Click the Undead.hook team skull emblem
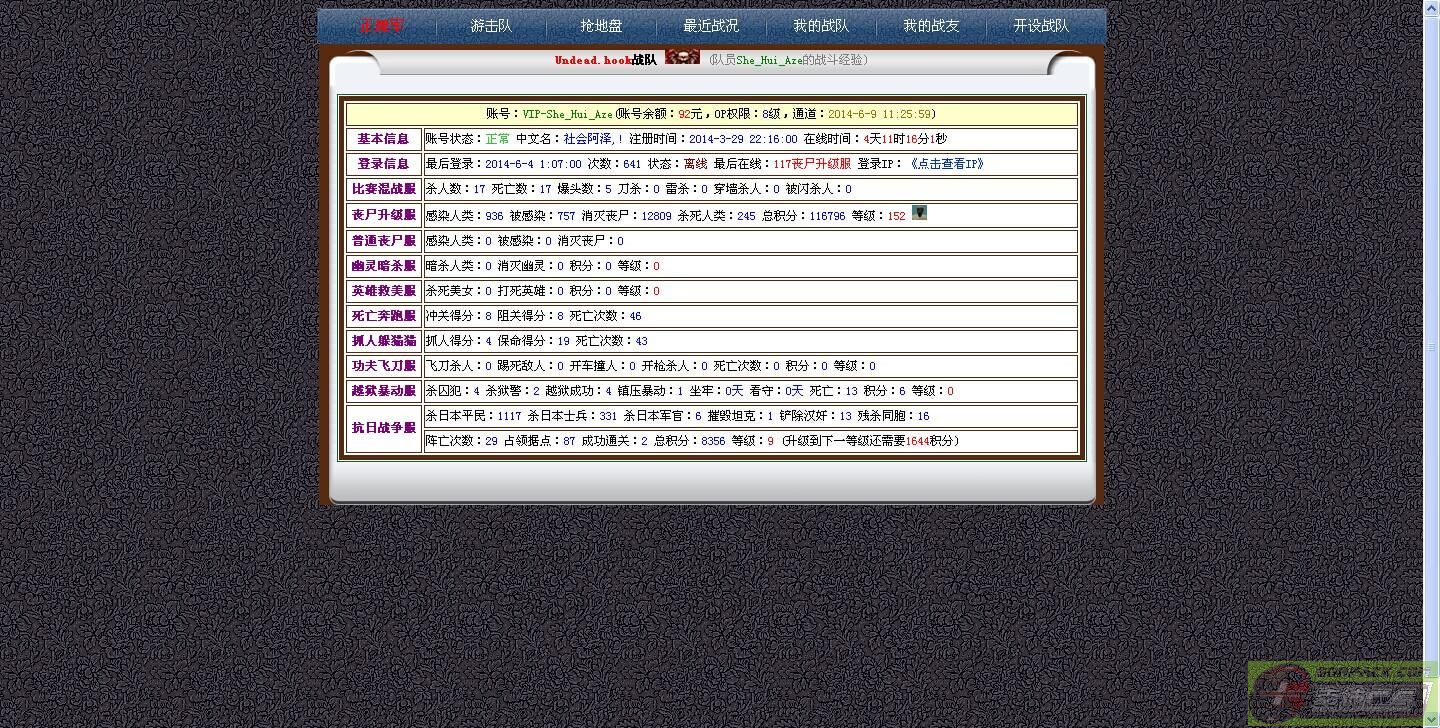Viewport: 1440px width, 728px height. pos(682,57)
